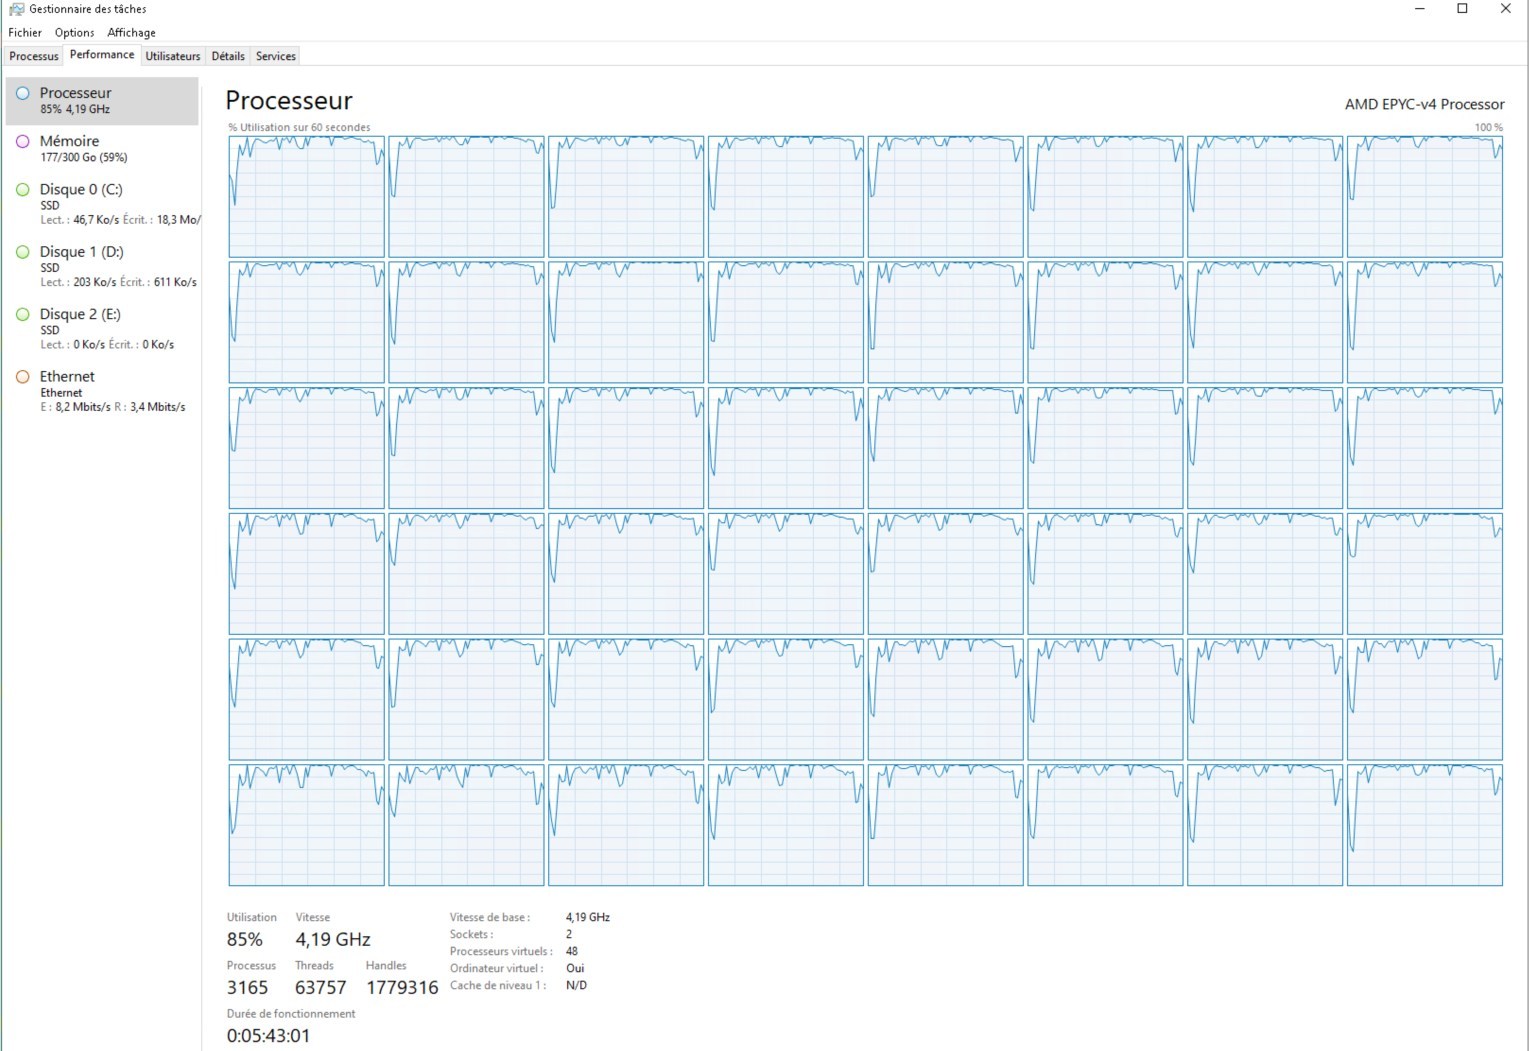The height and width of the screenshot is (1051, 1530).
Task: Click the Sockets value 2
Action: (x=569, y=934)
